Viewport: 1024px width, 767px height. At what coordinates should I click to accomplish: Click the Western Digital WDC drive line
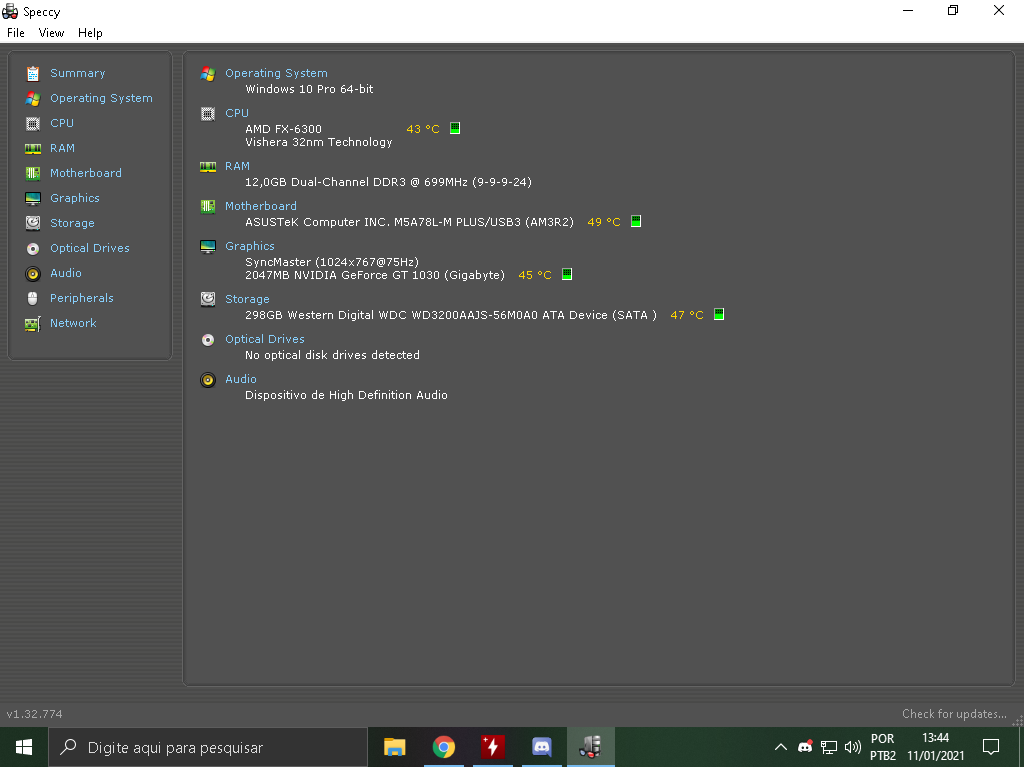tap(451, 315)
